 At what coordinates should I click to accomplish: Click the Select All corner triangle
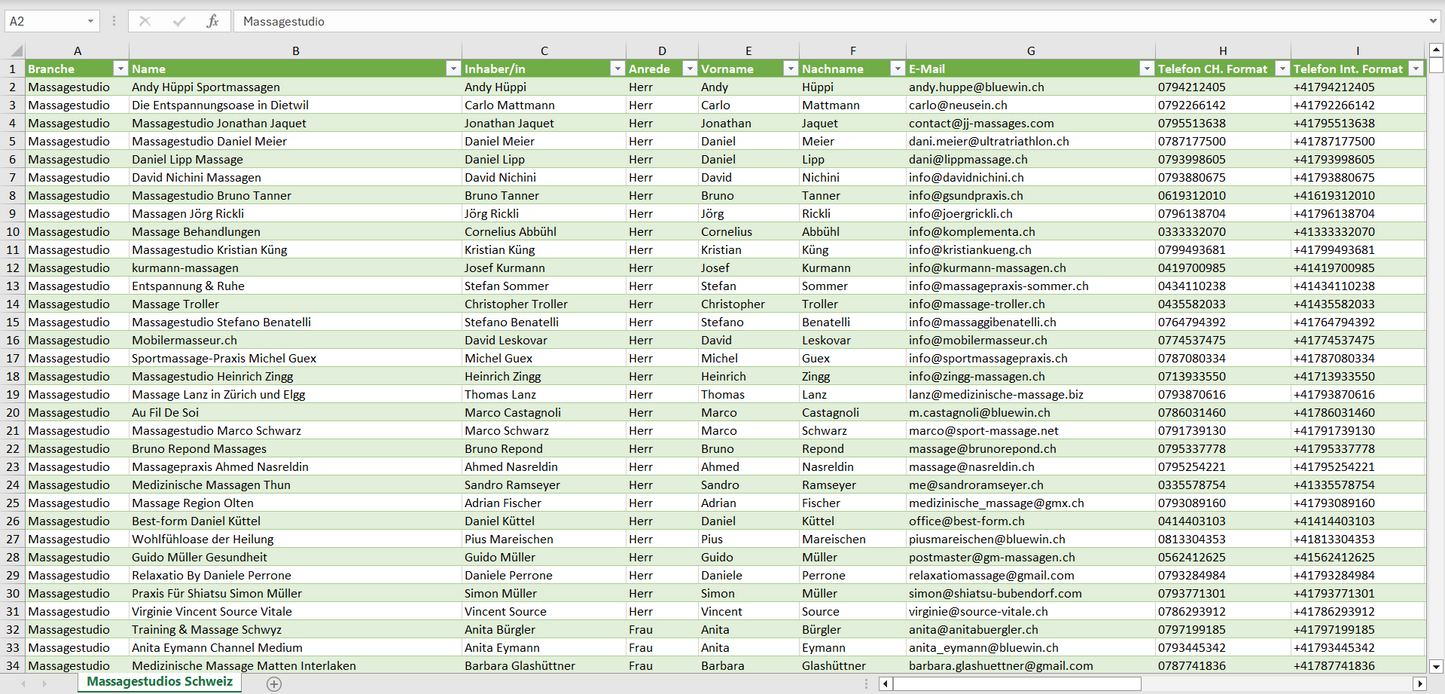point(16,51)
